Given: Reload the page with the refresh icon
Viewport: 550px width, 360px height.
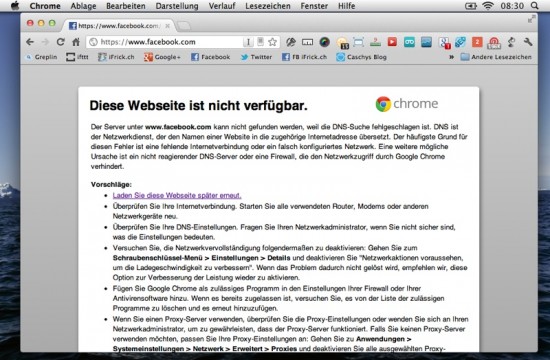Looking at the screenshot, I should pyautogui.click(x=61, y=42).
